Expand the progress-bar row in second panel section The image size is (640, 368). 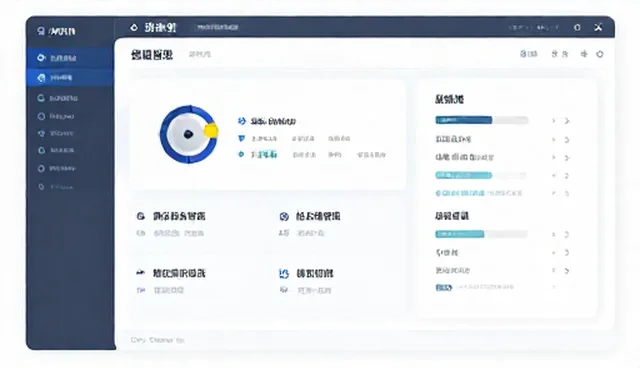(567, 235)
